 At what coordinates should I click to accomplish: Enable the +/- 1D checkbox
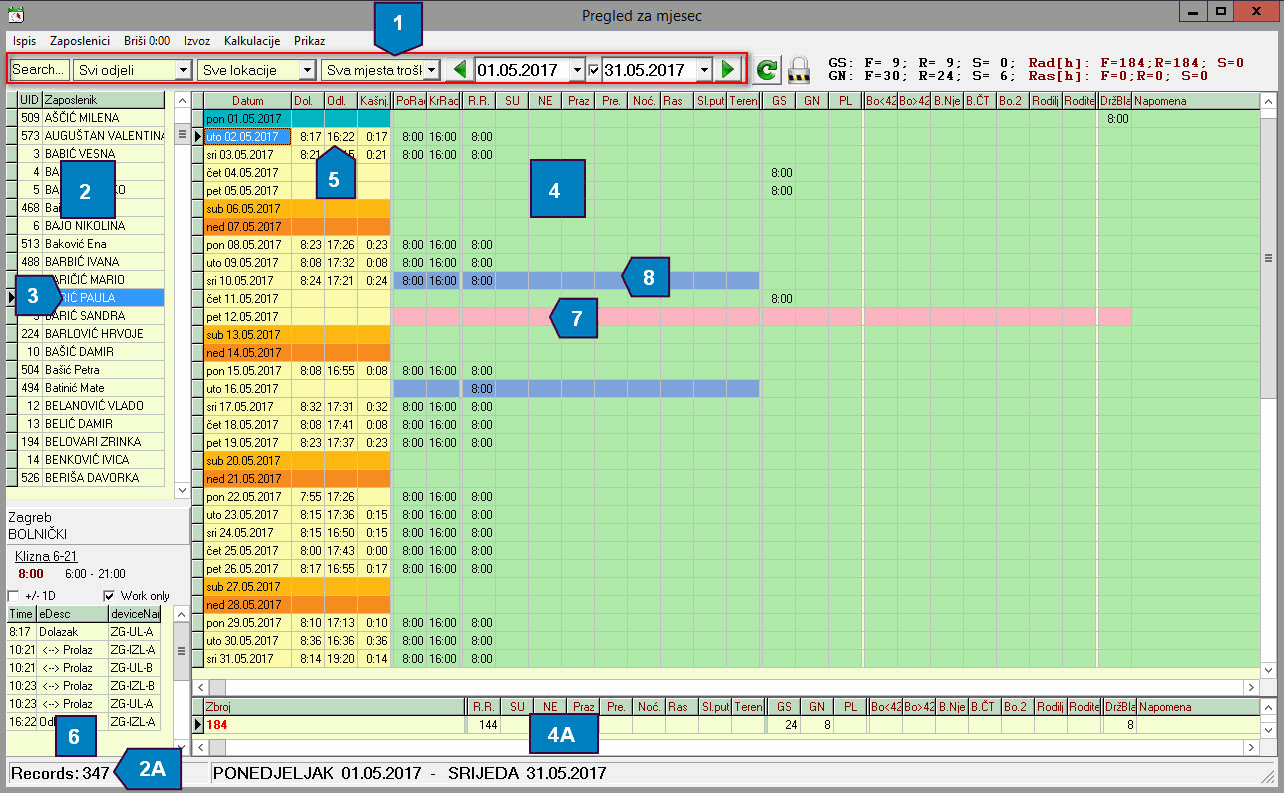click(x=14, y=596)
